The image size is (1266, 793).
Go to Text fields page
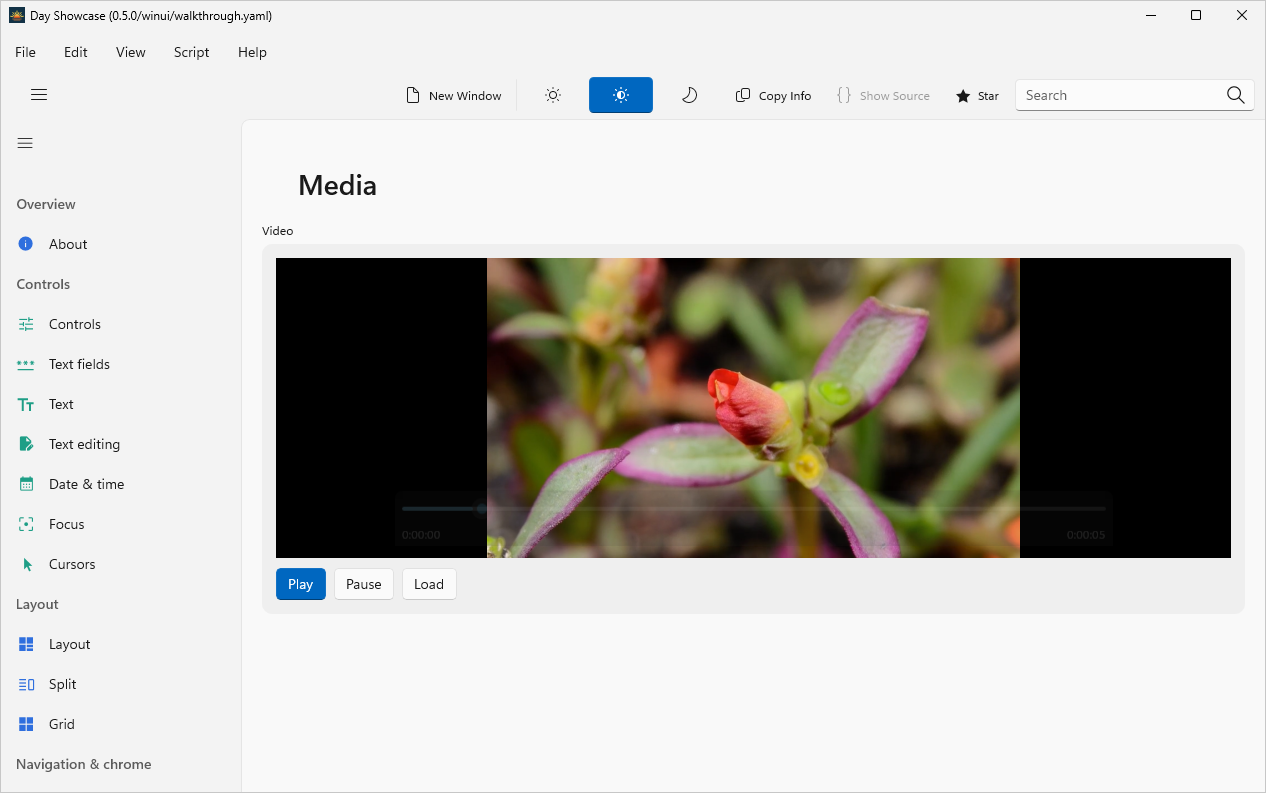click(x=120, y=364)
